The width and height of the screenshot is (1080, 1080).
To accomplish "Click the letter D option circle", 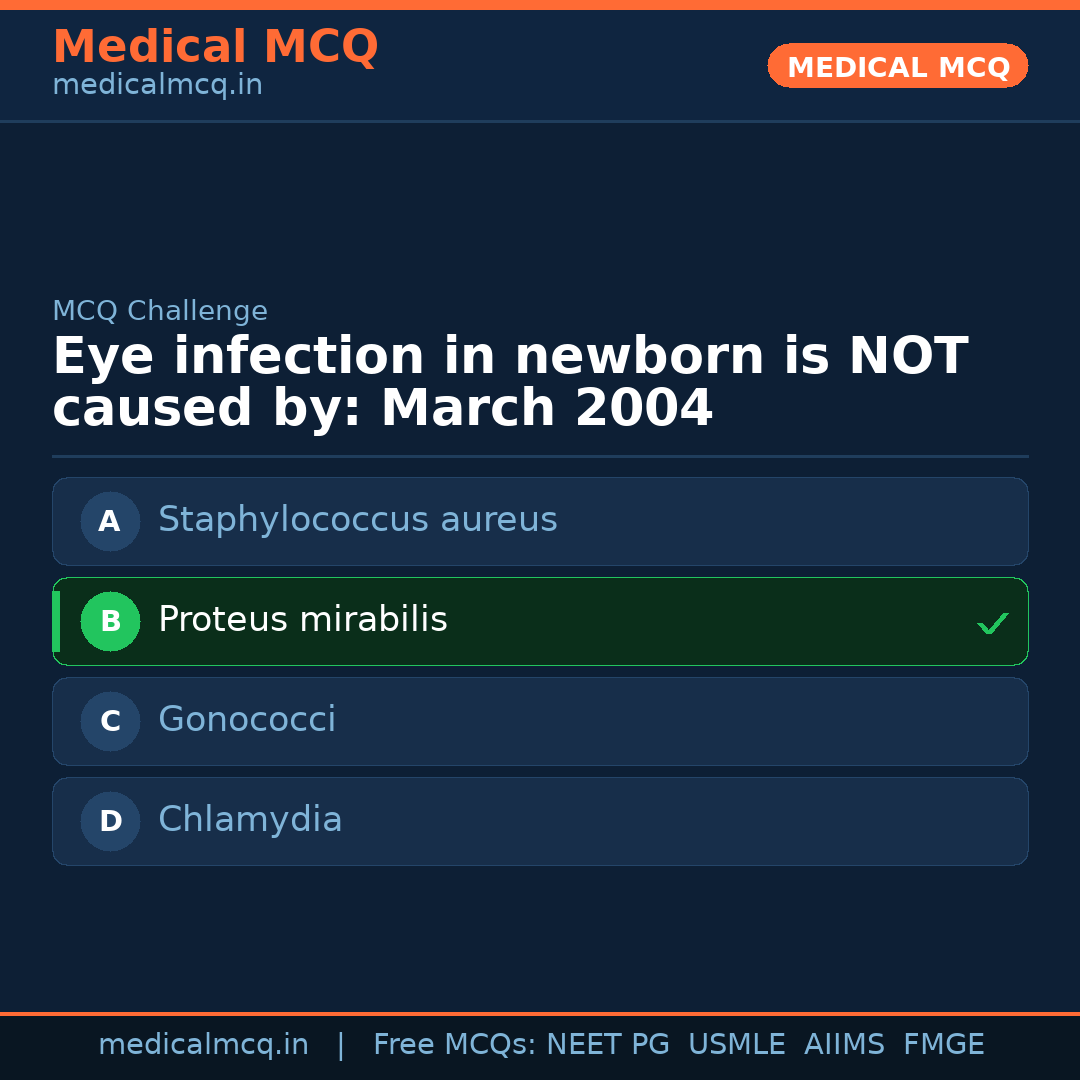I will [110, 821].
